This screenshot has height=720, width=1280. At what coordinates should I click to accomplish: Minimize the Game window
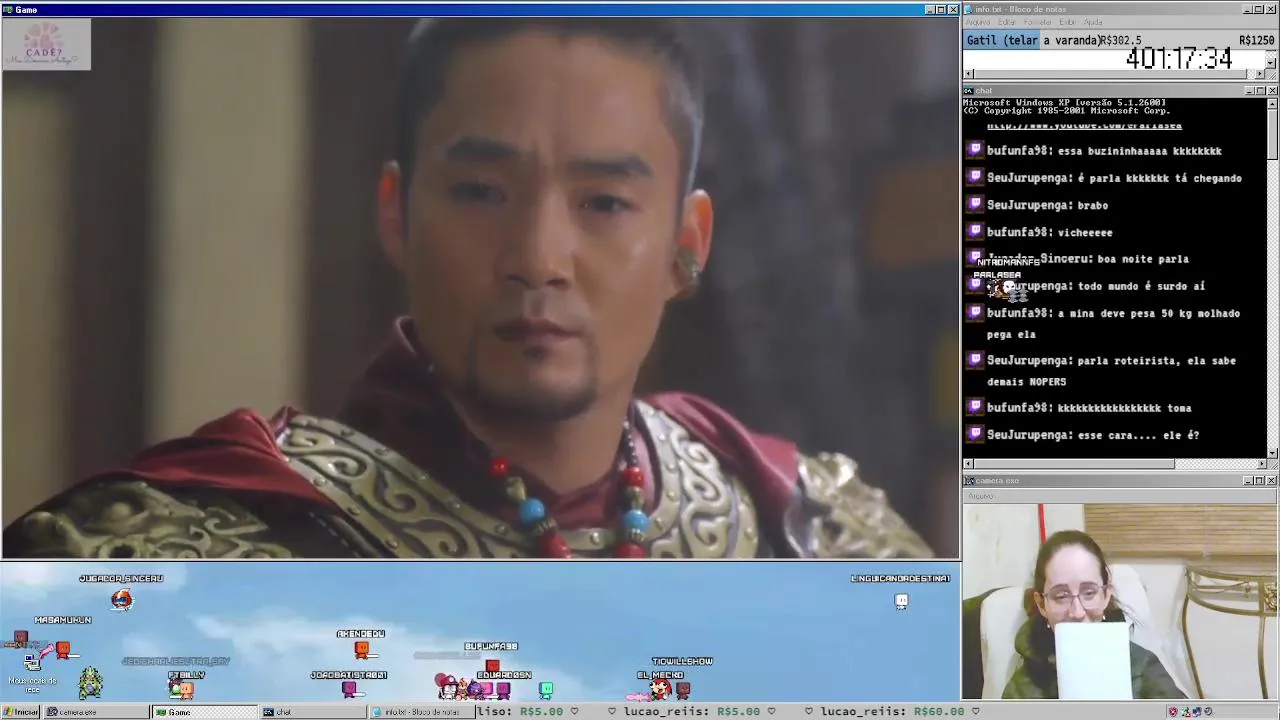pos(930,10)
